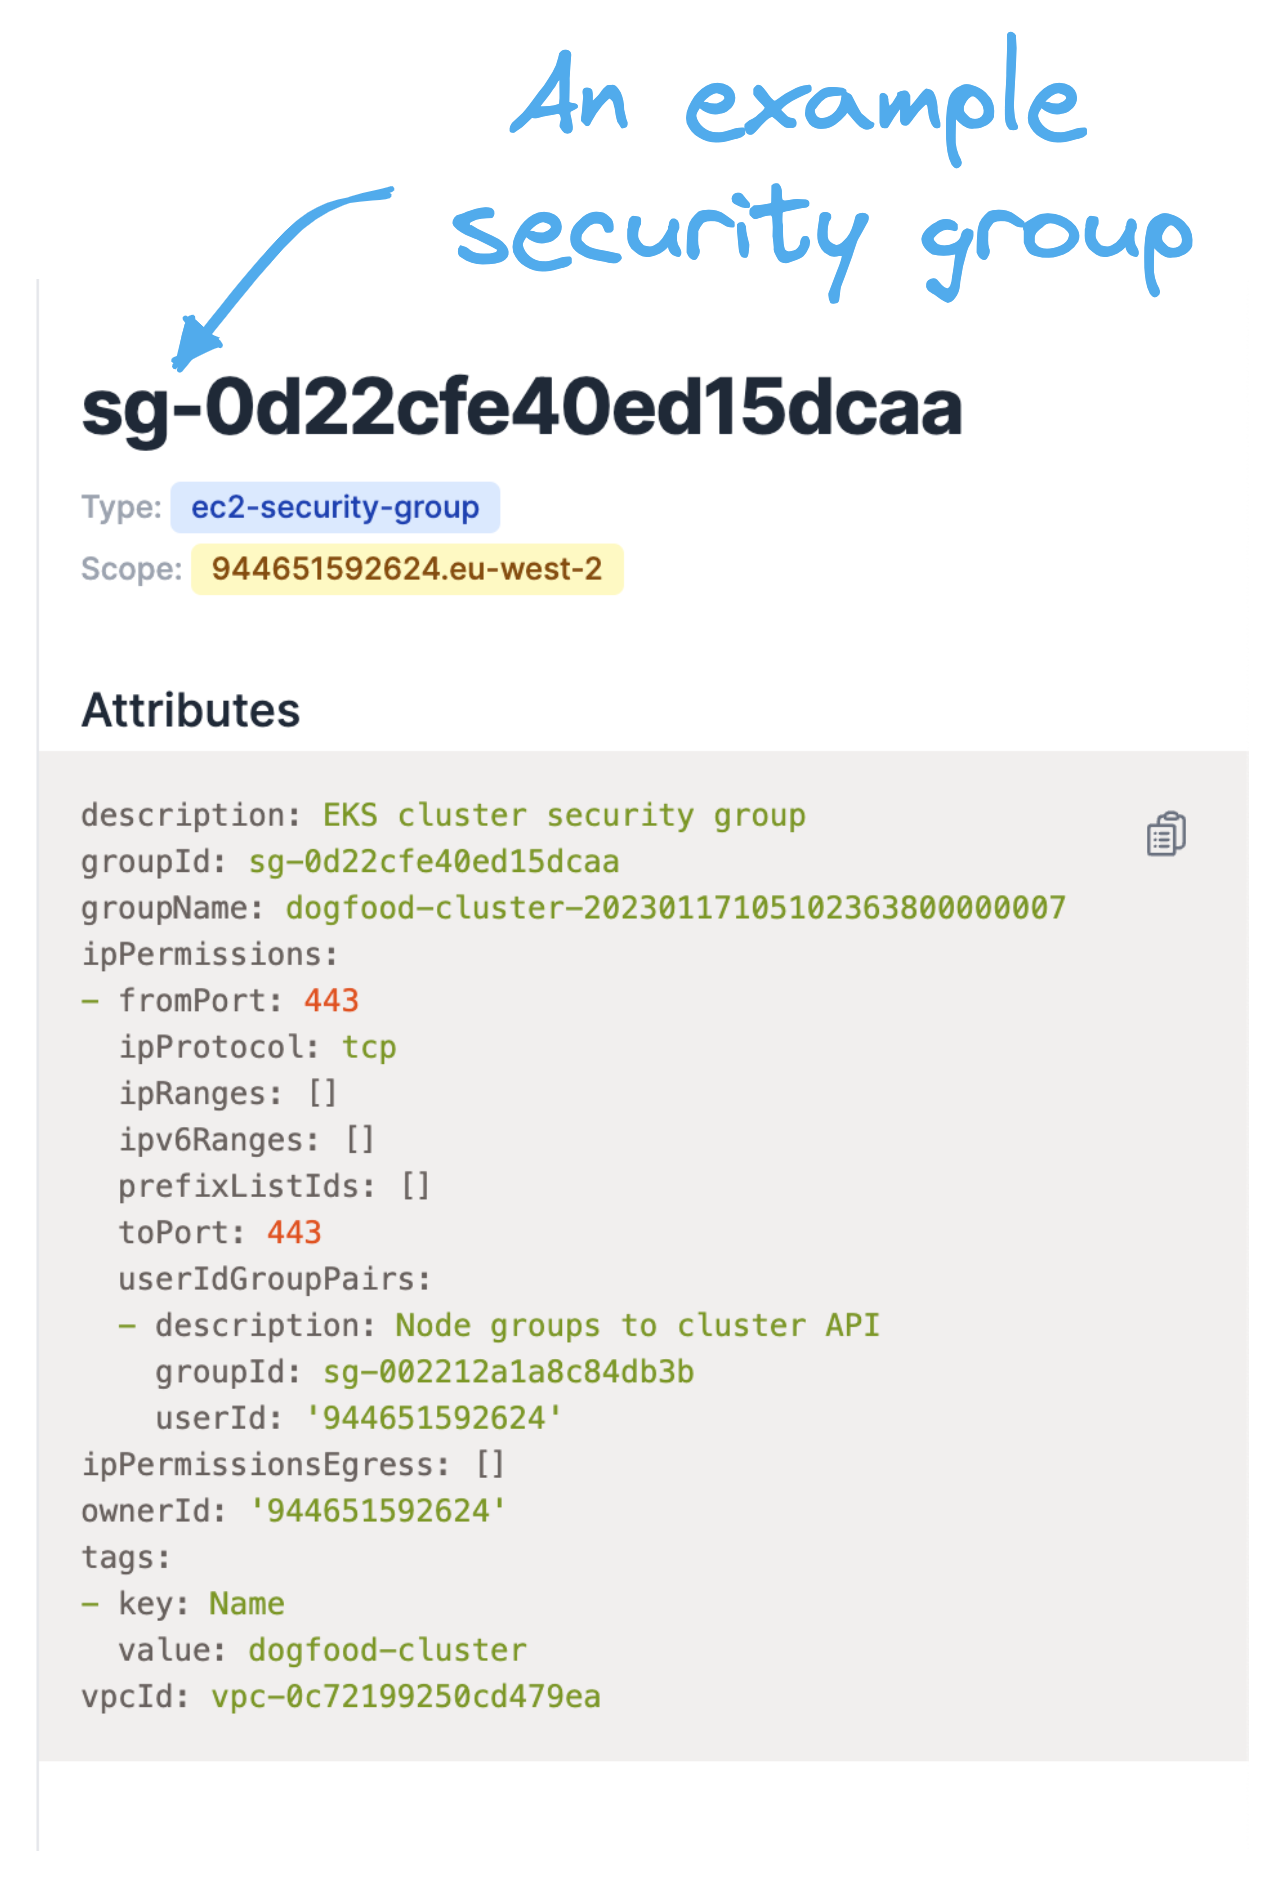Click the fromPort 443 value
Viewport: 1278px width, 1881px height.
click(331, 1001)
